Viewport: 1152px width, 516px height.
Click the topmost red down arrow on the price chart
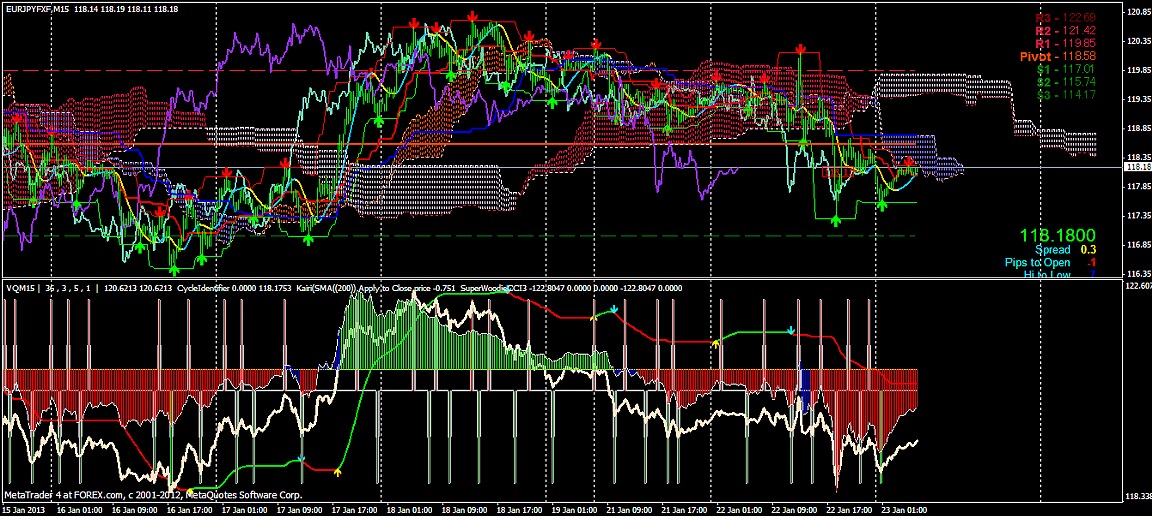click(471, 17)
